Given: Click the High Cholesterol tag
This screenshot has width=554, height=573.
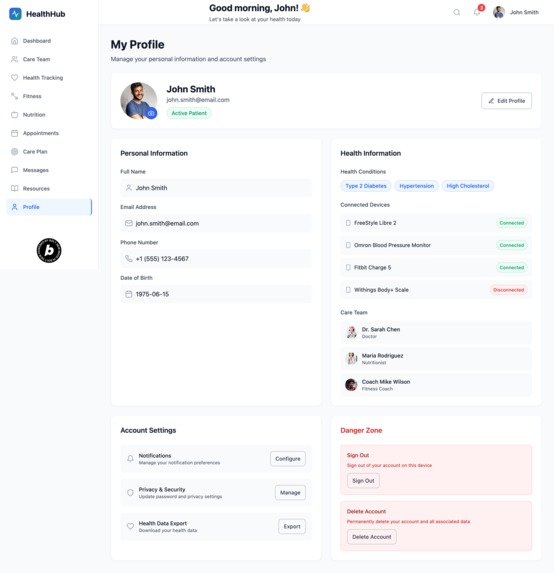Looking at the screenshot, I should [468, 186].
